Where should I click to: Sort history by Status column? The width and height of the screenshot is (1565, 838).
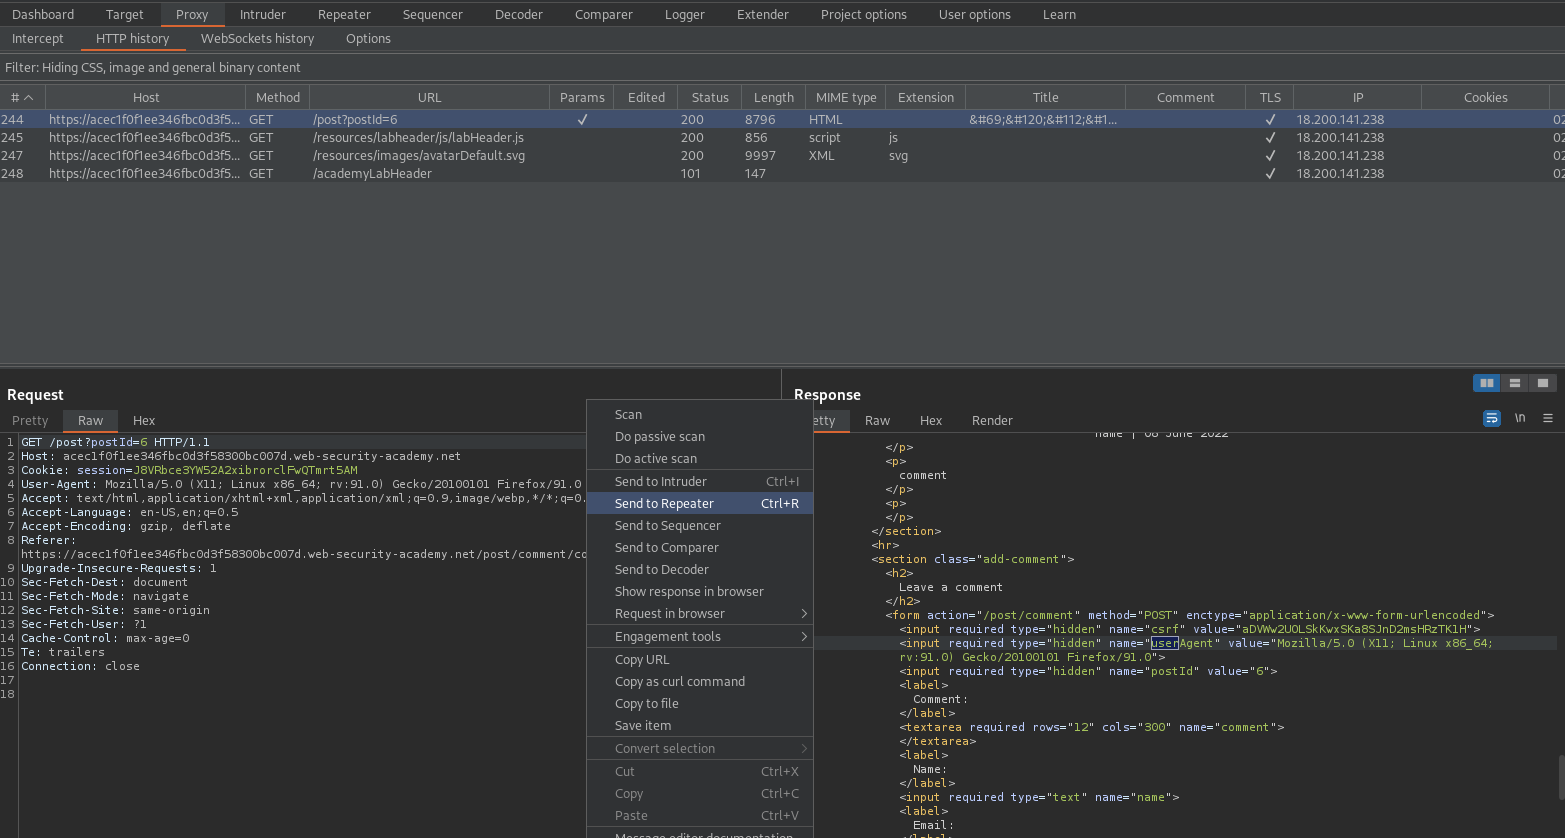[x=710, y=97]
